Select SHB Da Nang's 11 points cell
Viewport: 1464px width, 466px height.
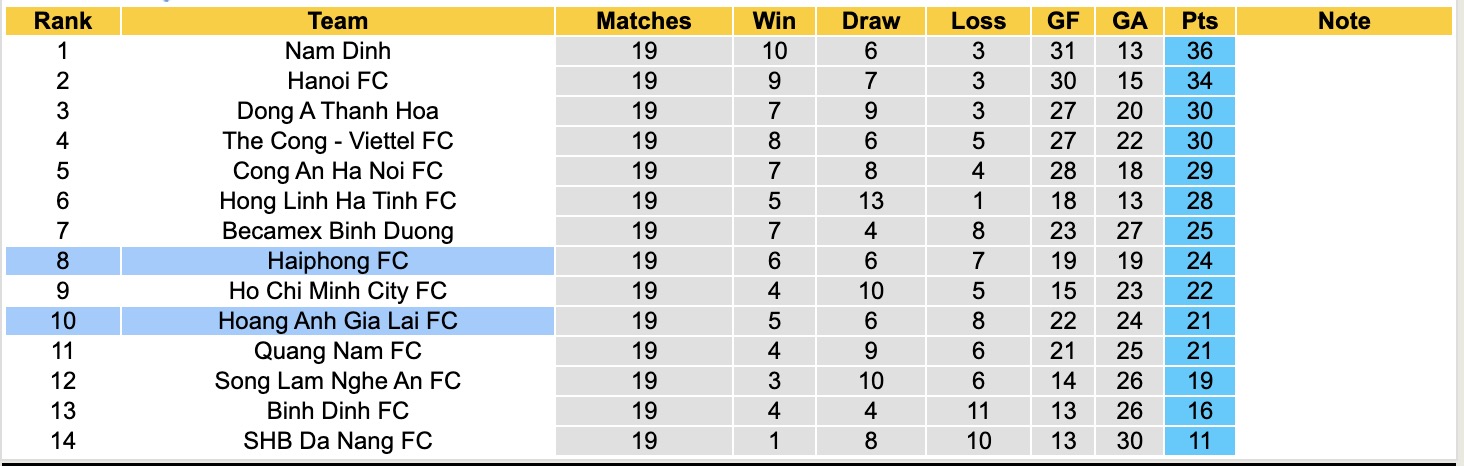(1199, 441)
